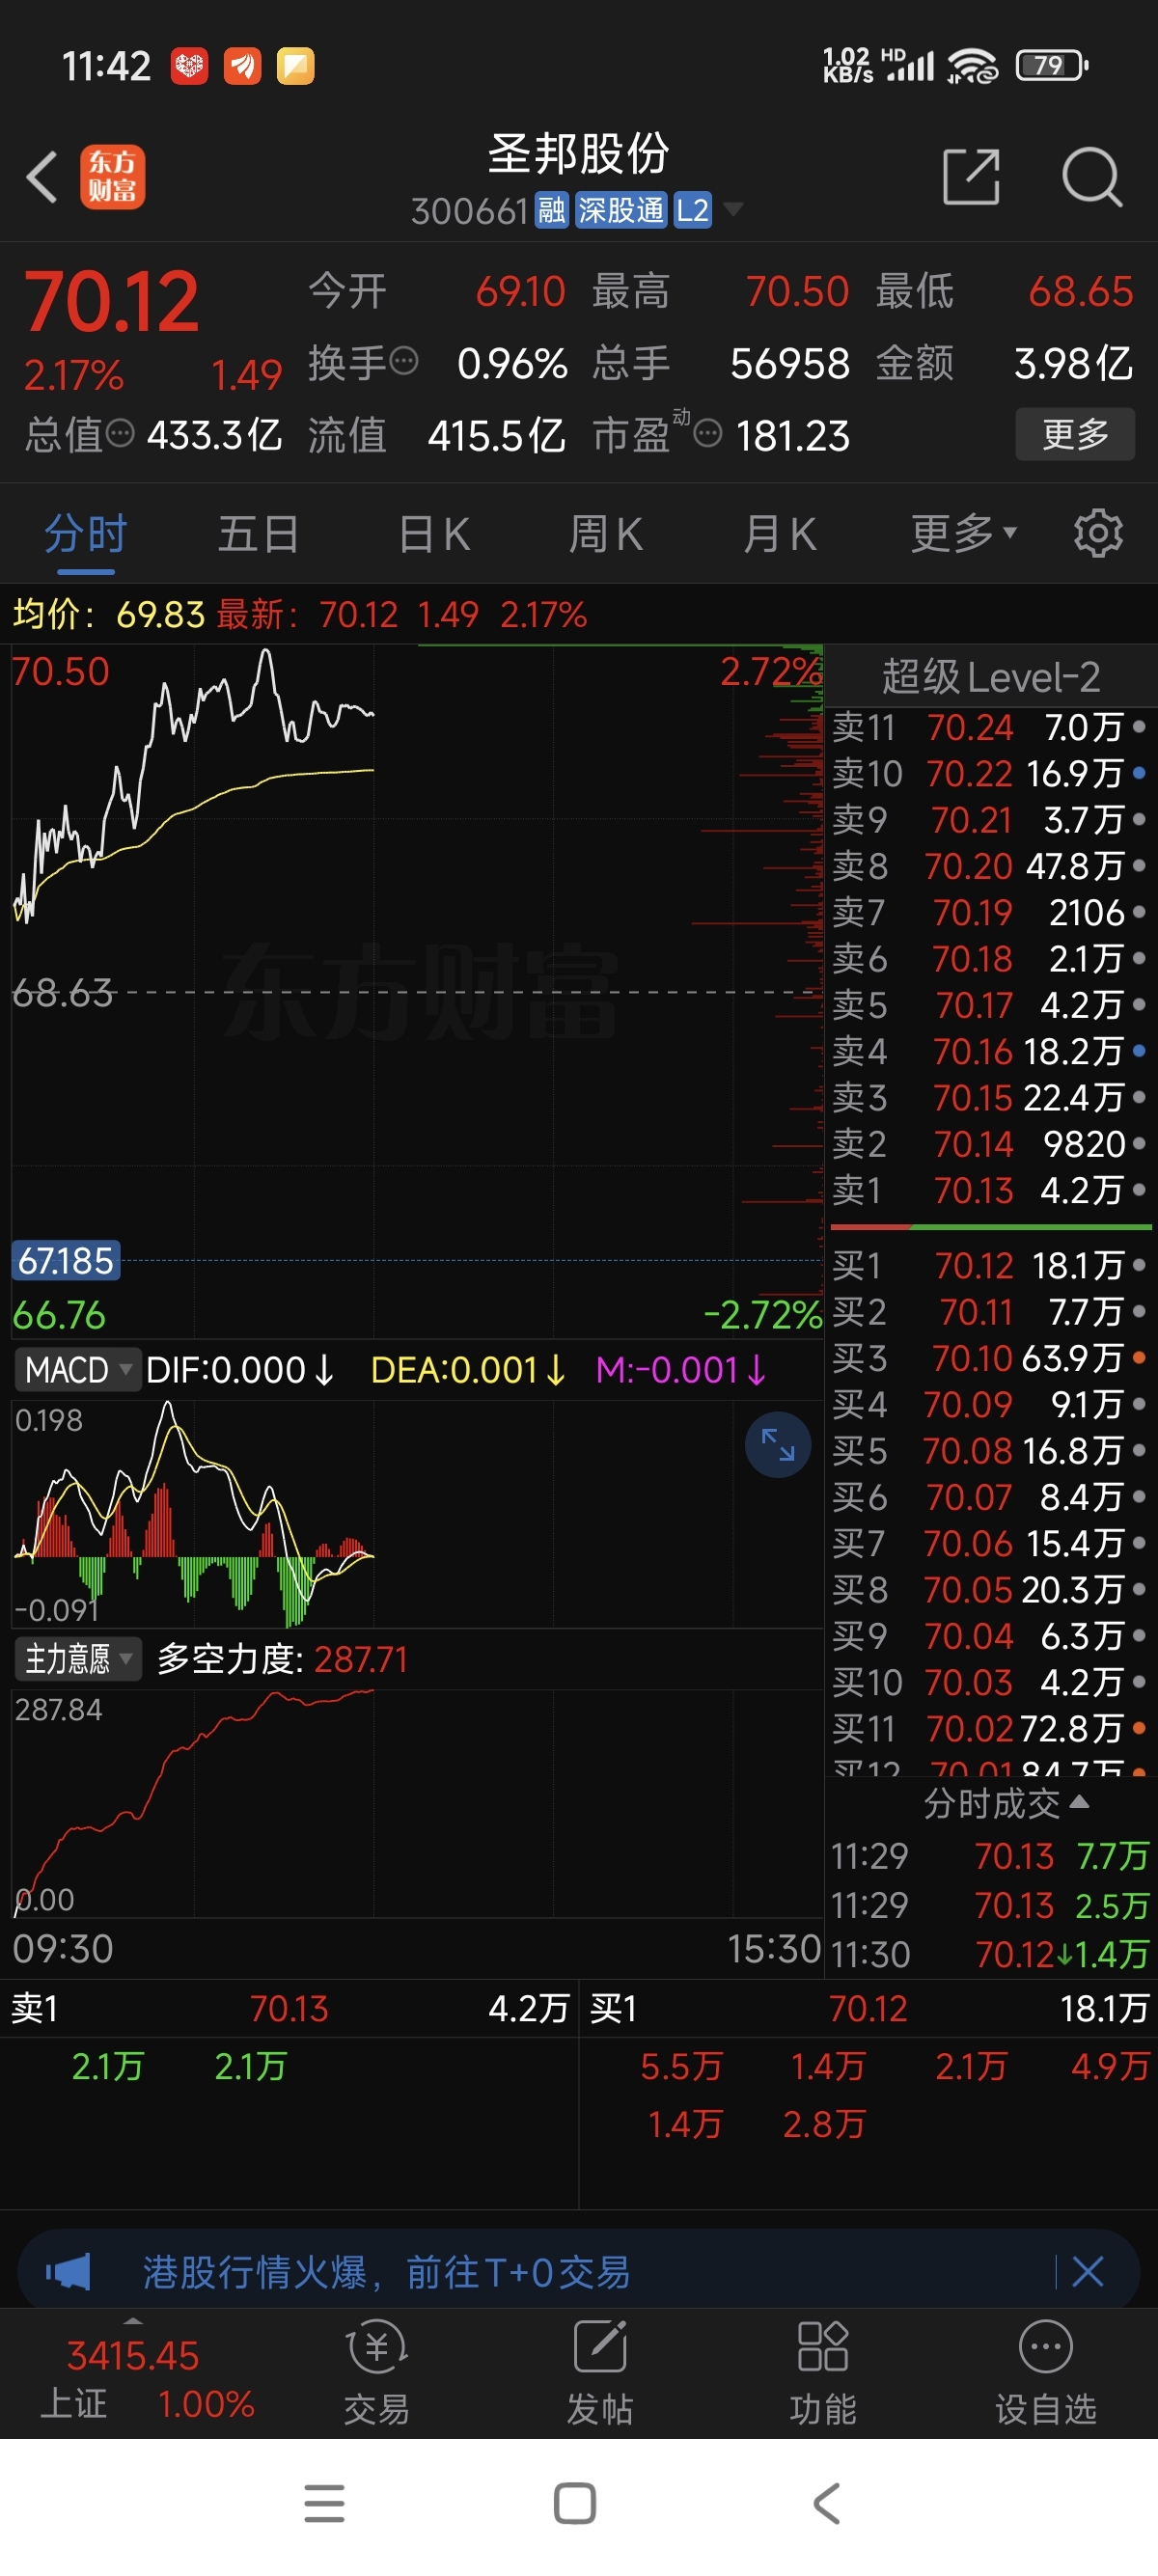Select the 买3 70.10 order row
The image size is (1158, 2576).
[990, 1358]
